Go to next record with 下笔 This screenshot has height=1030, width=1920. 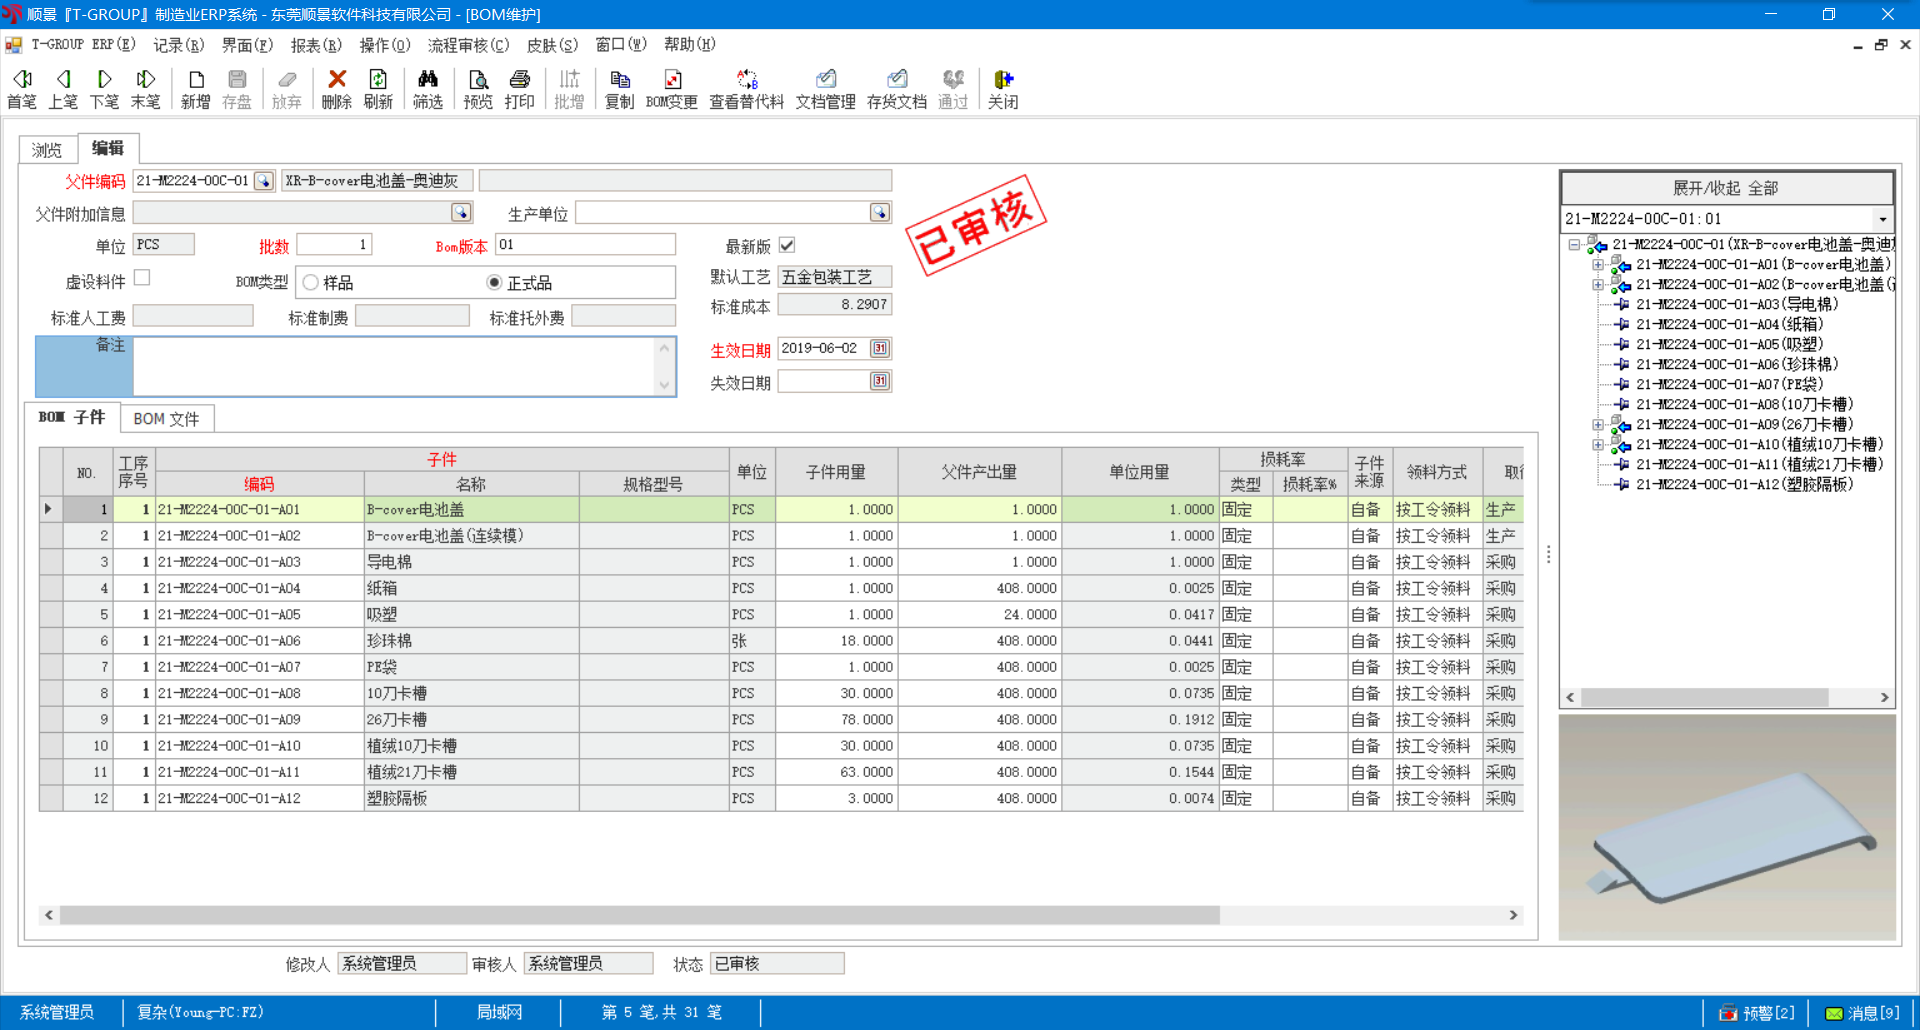click(x=104, y=88)
